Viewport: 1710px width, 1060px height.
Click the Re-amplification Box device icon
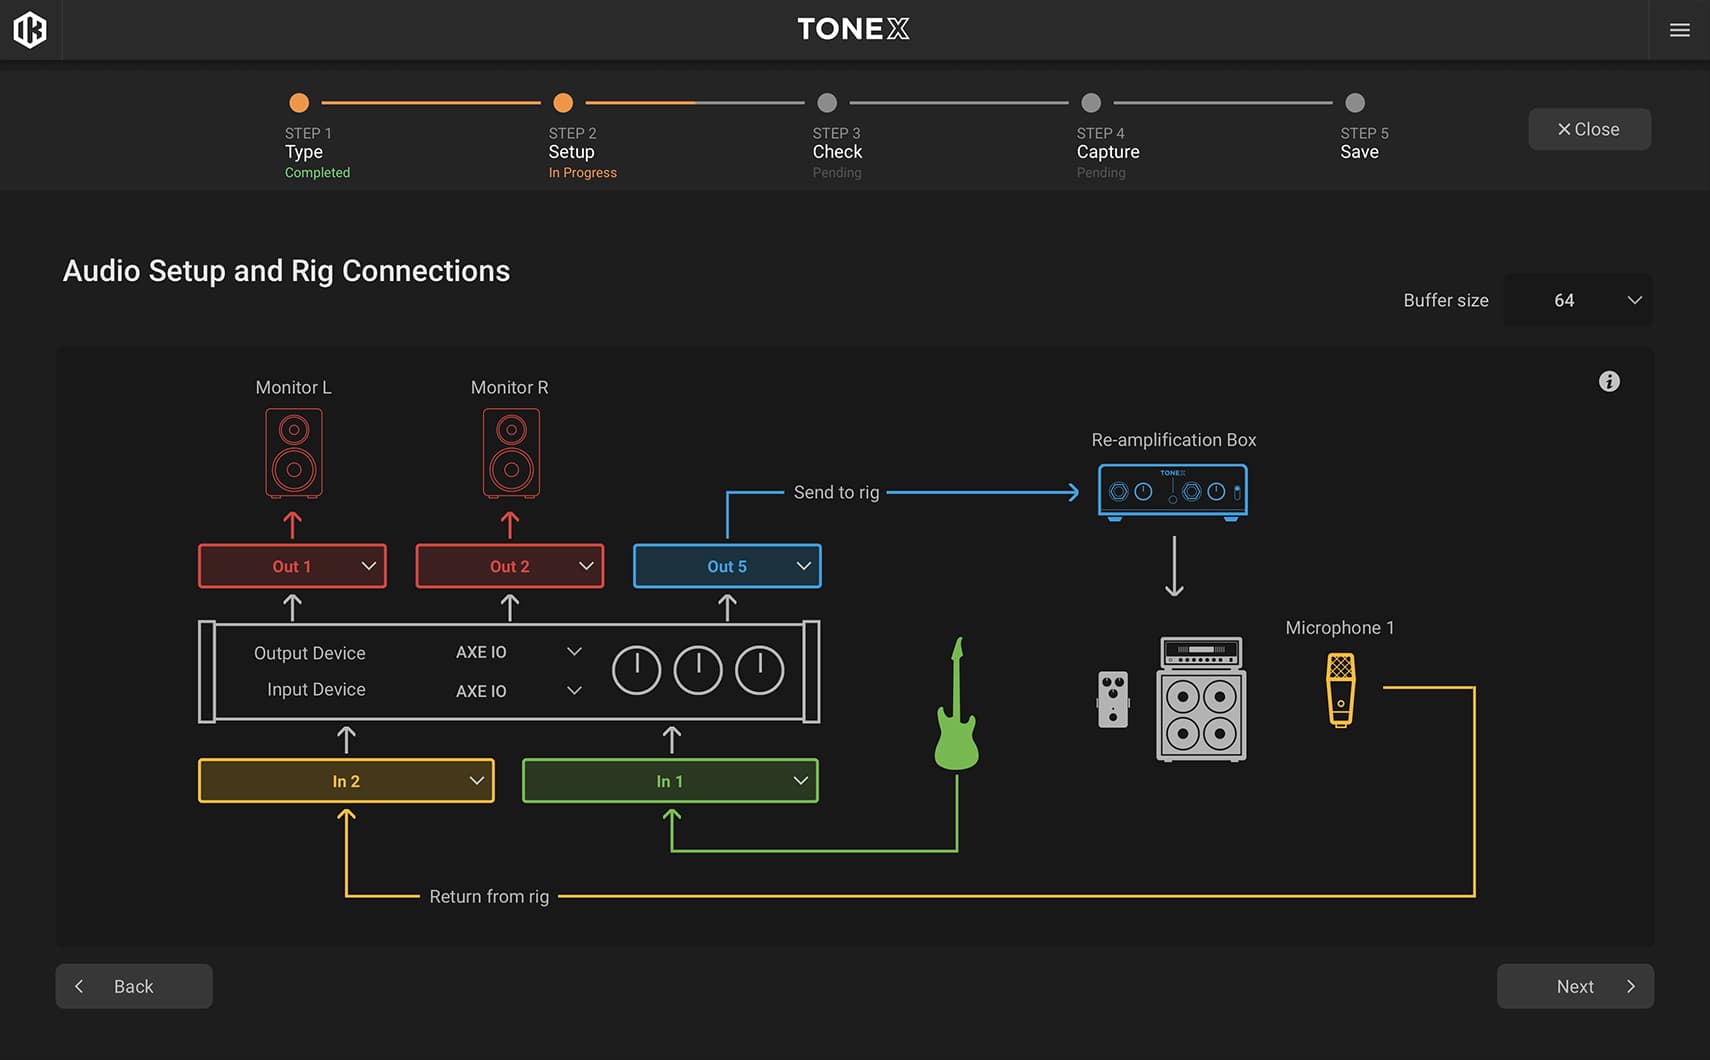pyautogui.click(x=1172, y=491)
